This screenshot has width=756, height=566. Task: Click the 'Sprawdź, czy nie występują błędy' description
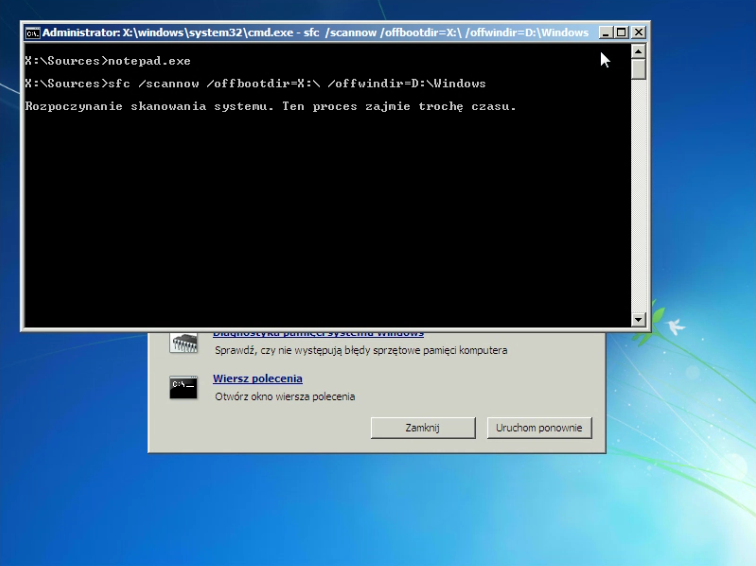pyautogui.click(x=361, y=350)
